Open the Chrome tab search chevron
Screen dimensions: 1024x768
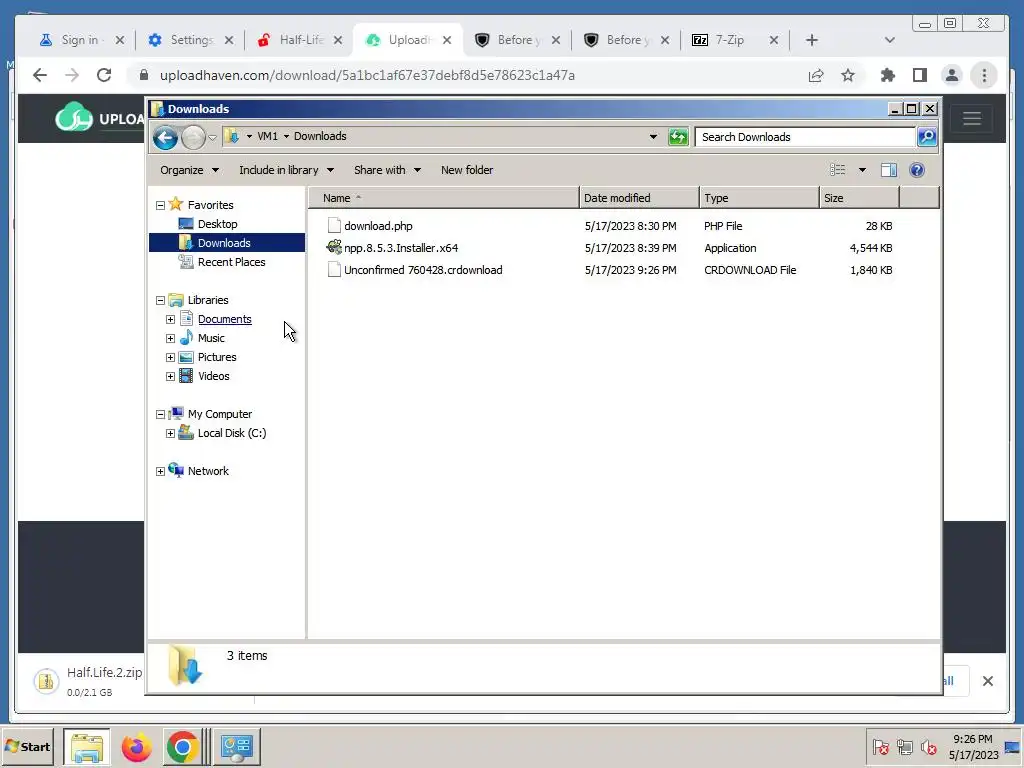(x=889, y=40)
